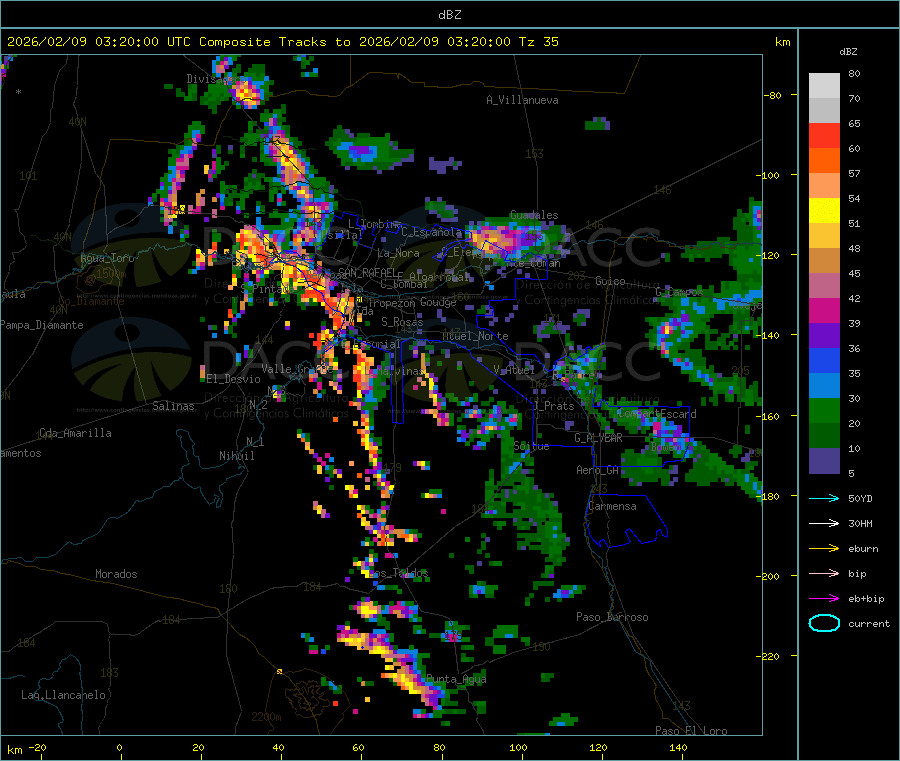
Task: Click the 57 value in dBZ legend
Action: click(854, 173)
